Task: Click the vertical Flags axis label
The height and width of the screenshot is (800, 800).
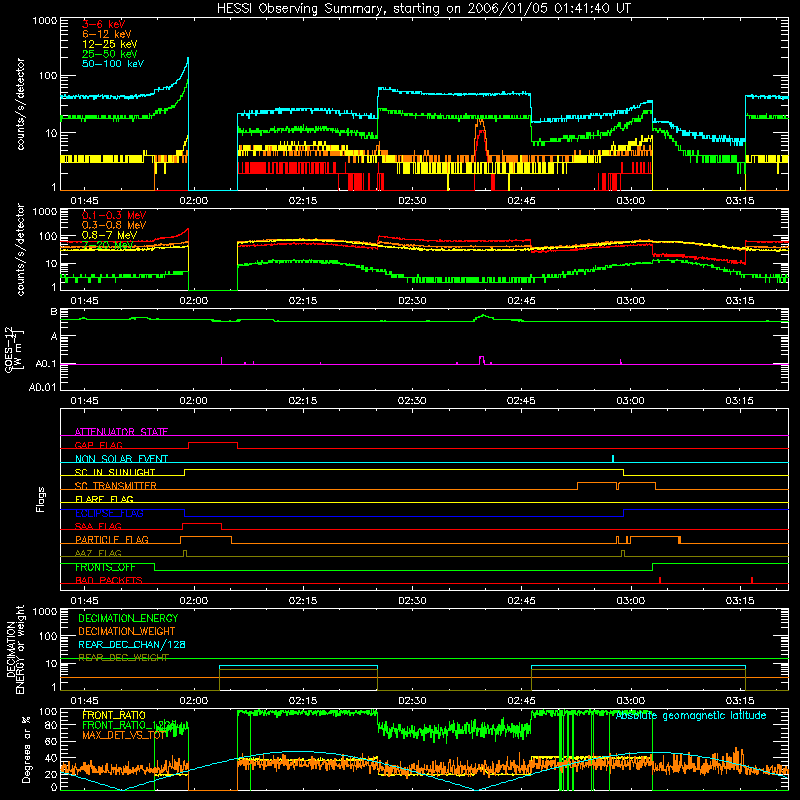Action: [x=41, y=499]
